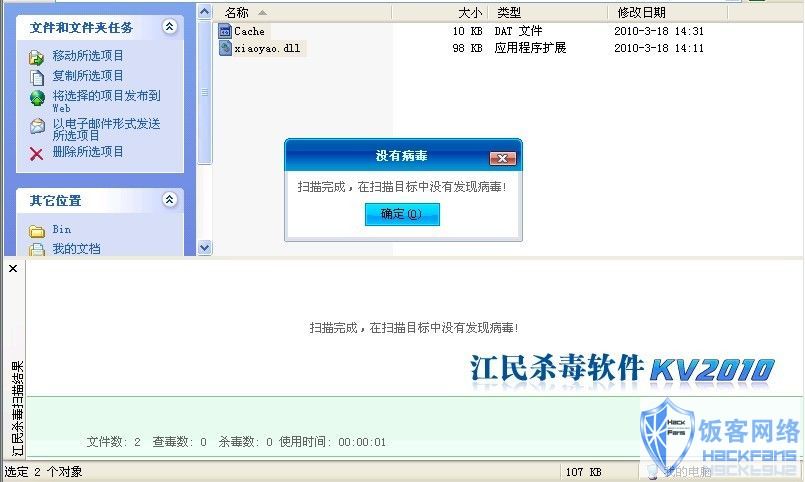Click the 10 KB size cell

pyautogui.click(x=467, y=31)
